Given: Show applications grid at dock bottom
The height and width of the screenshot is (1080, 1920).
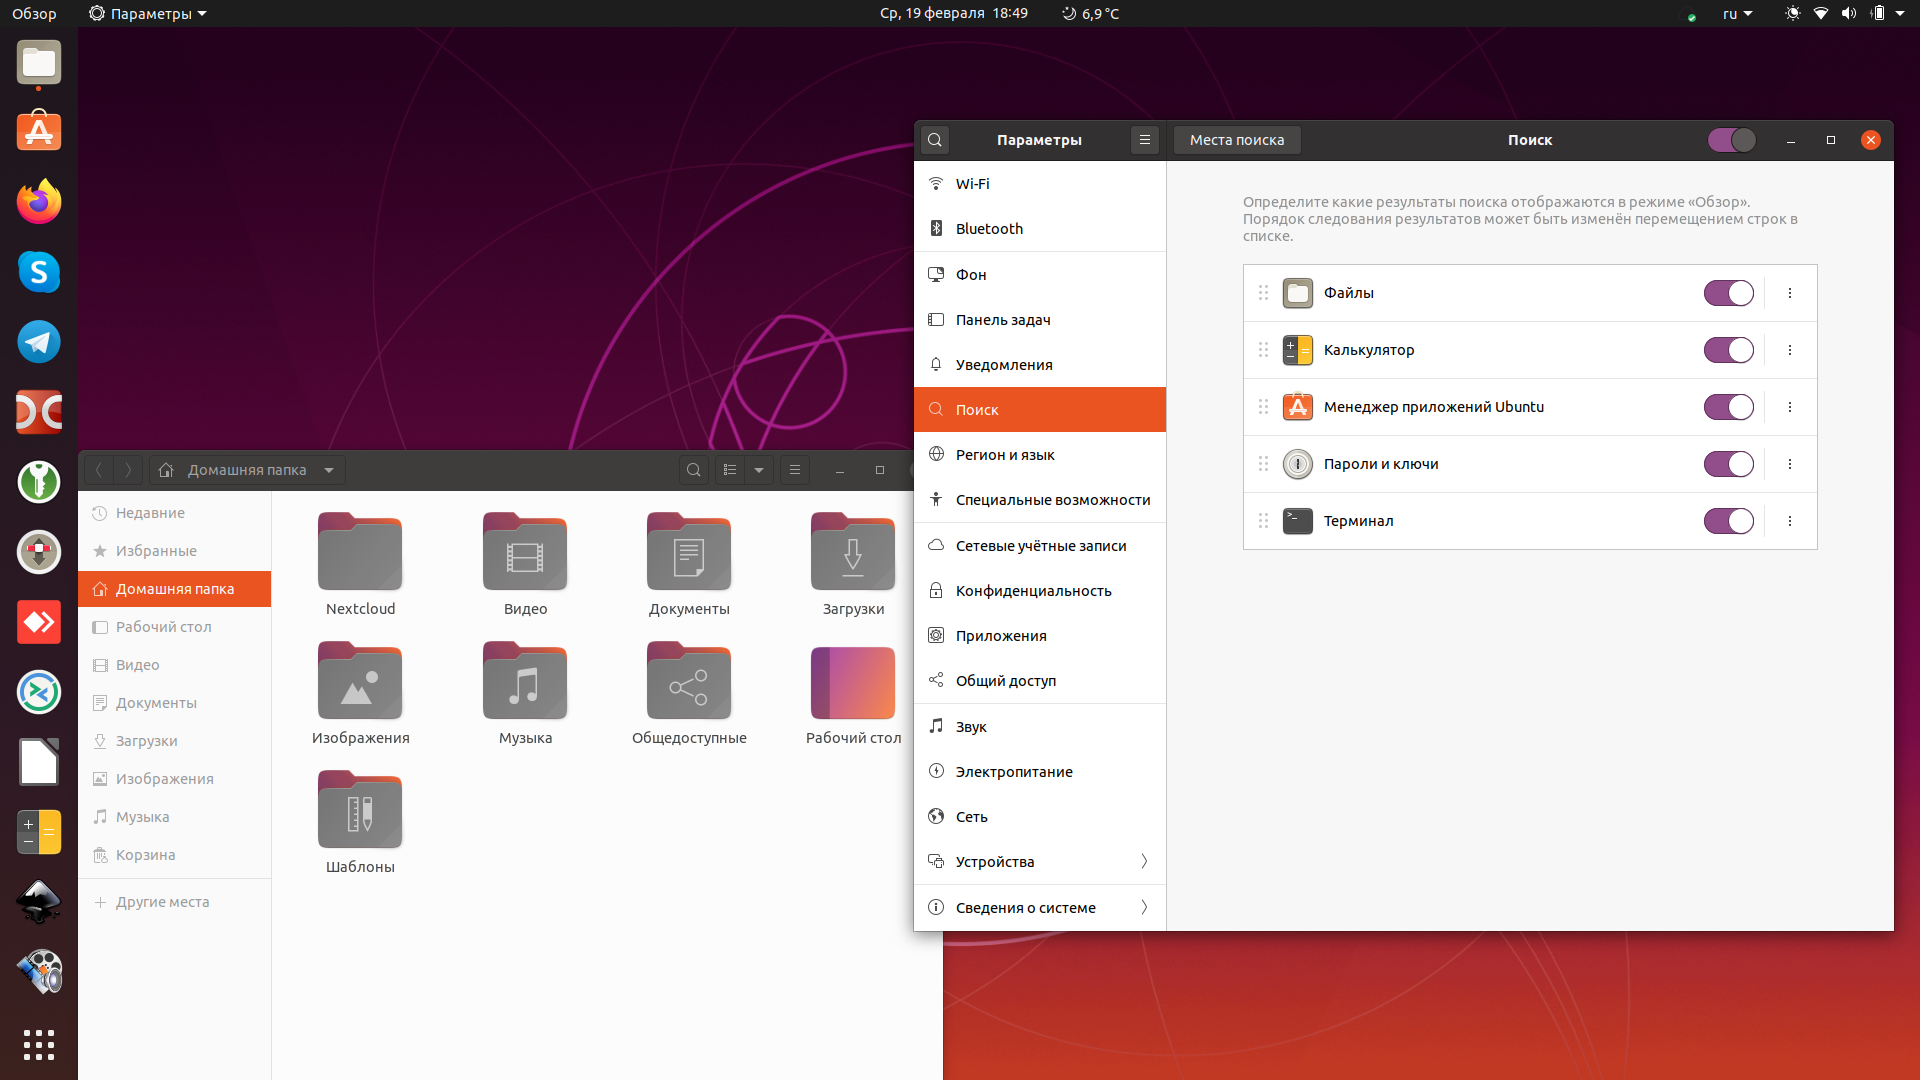Looking at the screenshot, I should [39, 1044].
